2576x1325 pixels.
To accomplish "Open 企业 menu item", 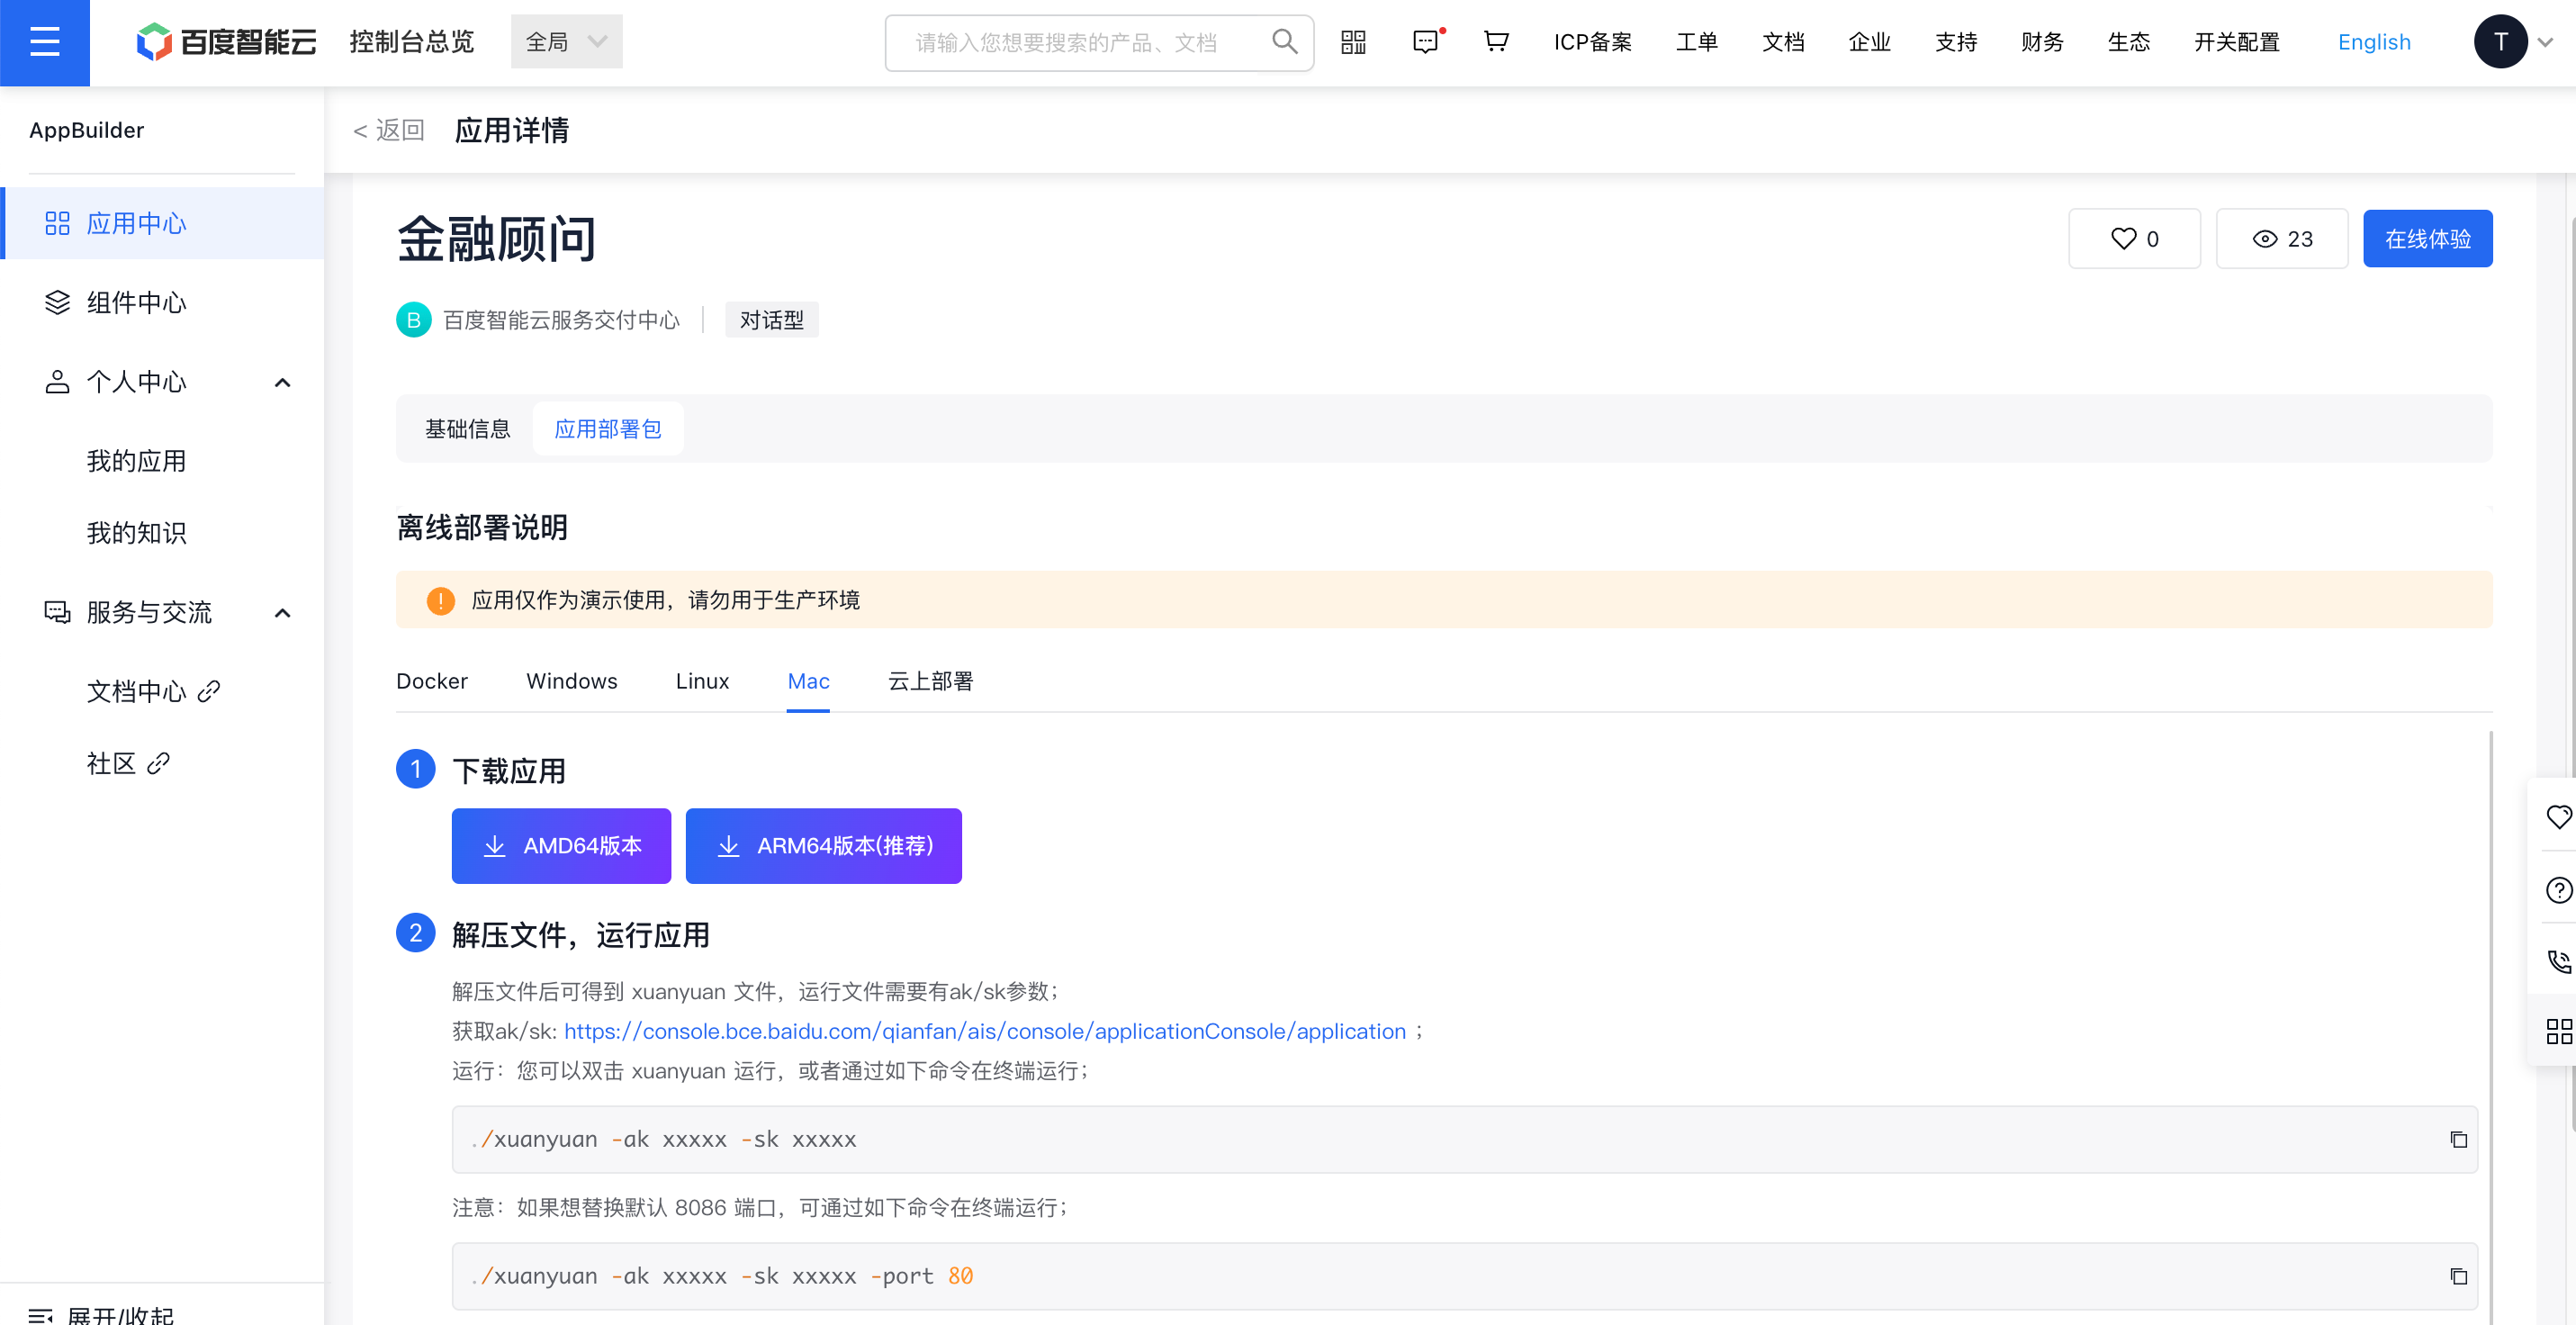I will (x=1869, y=42).
